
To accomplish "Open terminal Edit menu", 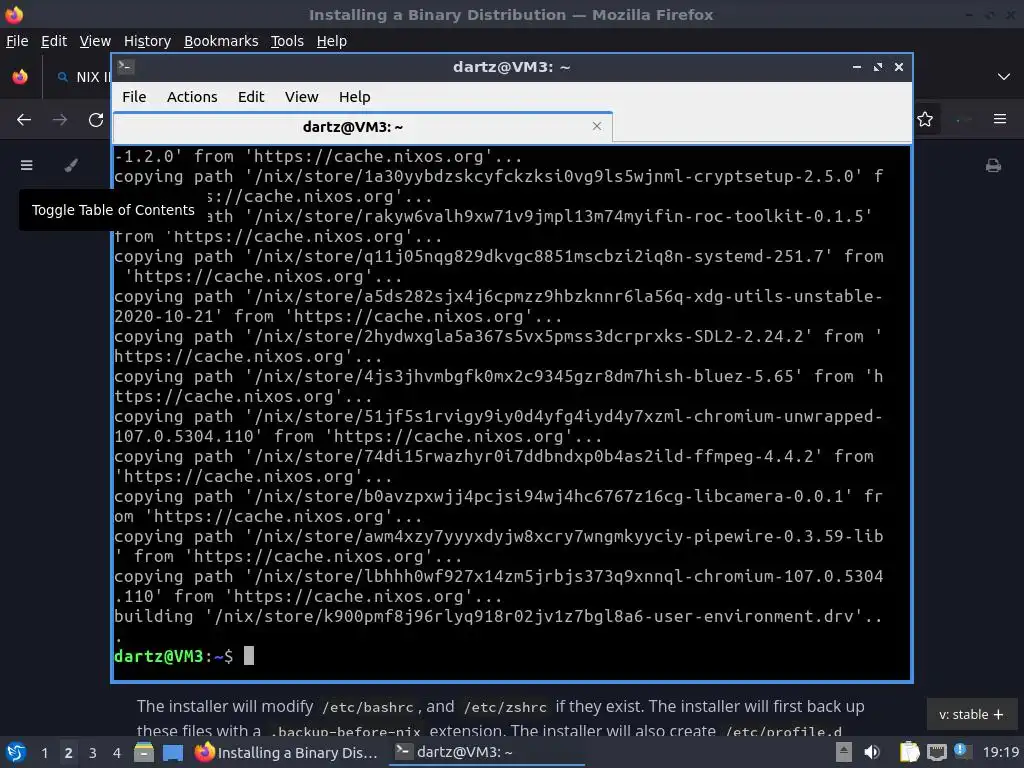I will (251, 97).
